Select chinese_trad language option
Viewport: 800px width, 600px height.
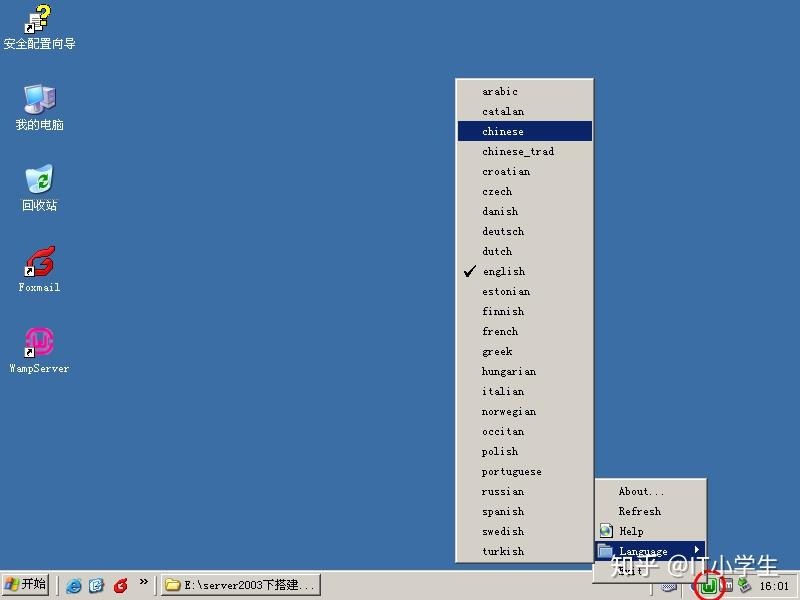(x=524, y=151)
